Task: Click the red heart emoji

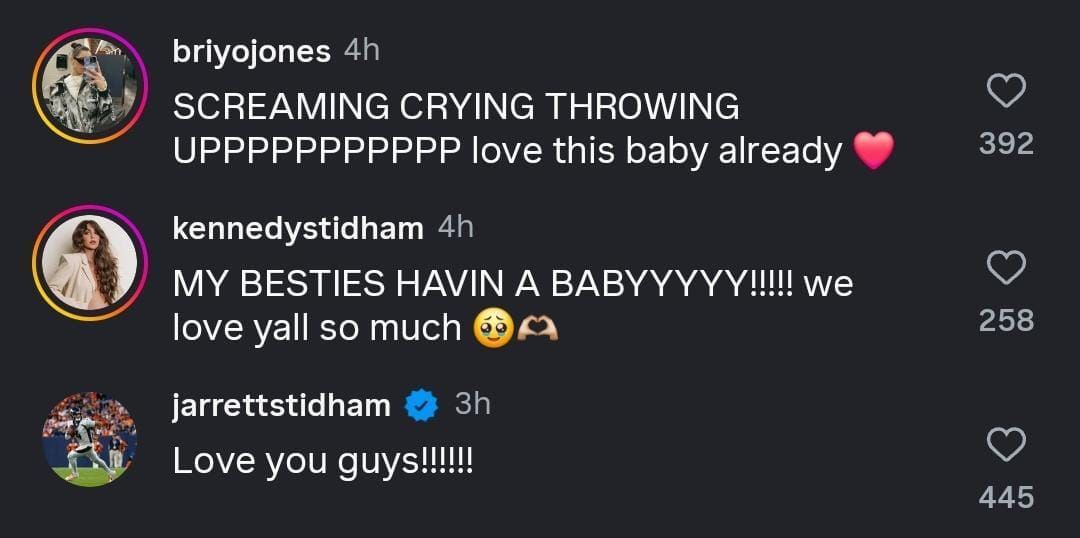Action: pyautogui.click(x=873, y=151)
